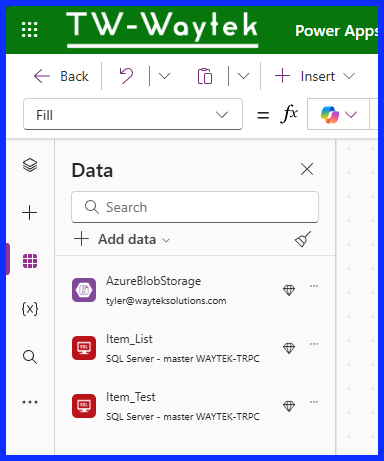This screenshot has width=384, height=461.
Task: Go back with the Back button
Action: click(x=61, y=76)
